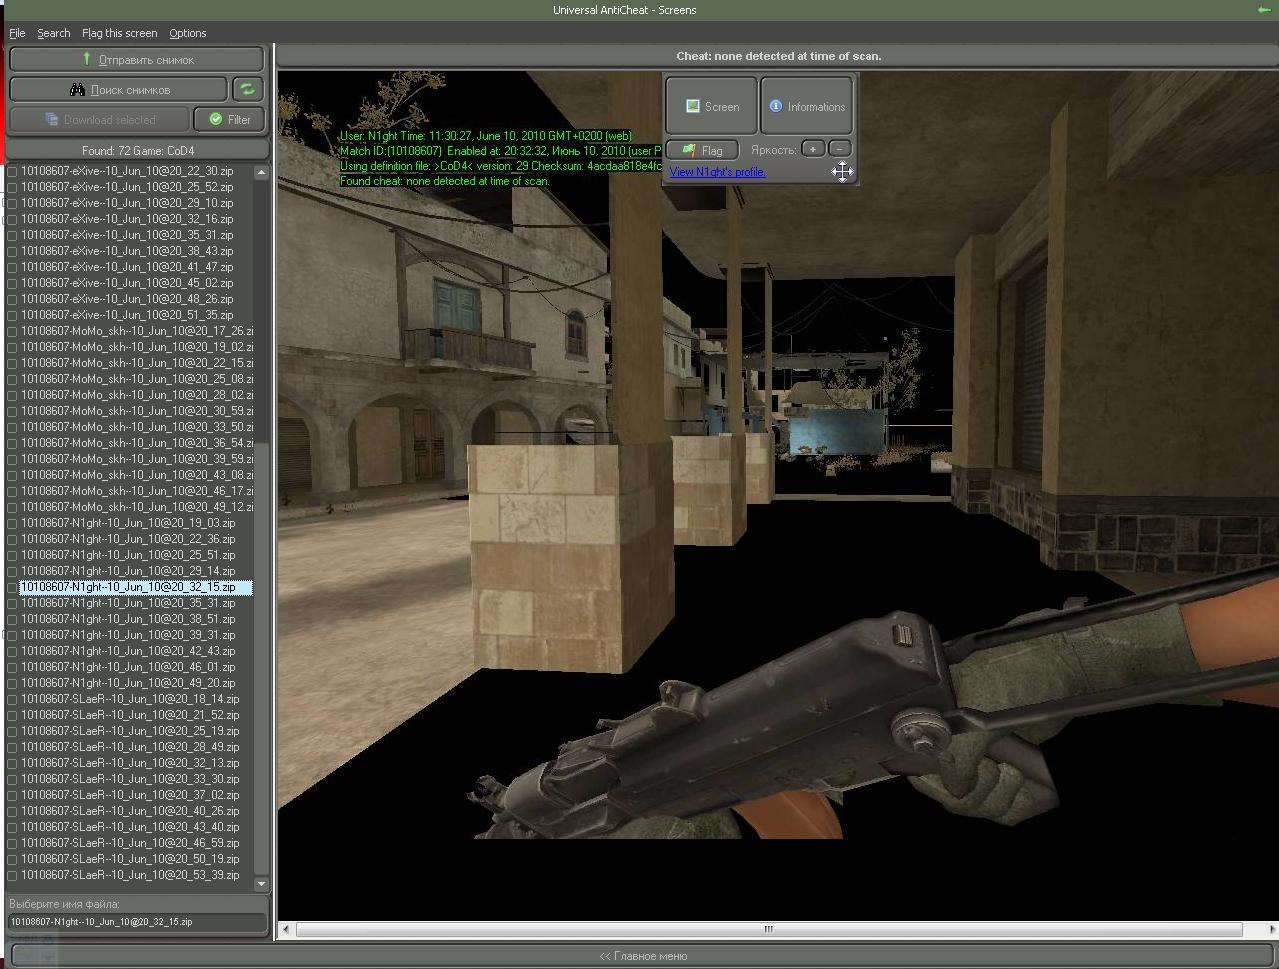This screenshot has width=1279, height=969.
Task: Open the Screen view button
Action: [712, 106]
